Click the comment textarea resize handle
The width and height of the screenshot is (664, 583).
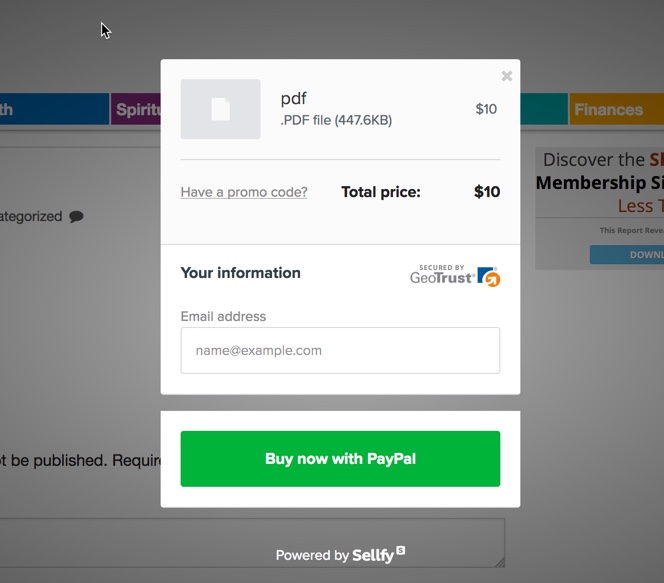pyautogui.click(x=500, y=562)
